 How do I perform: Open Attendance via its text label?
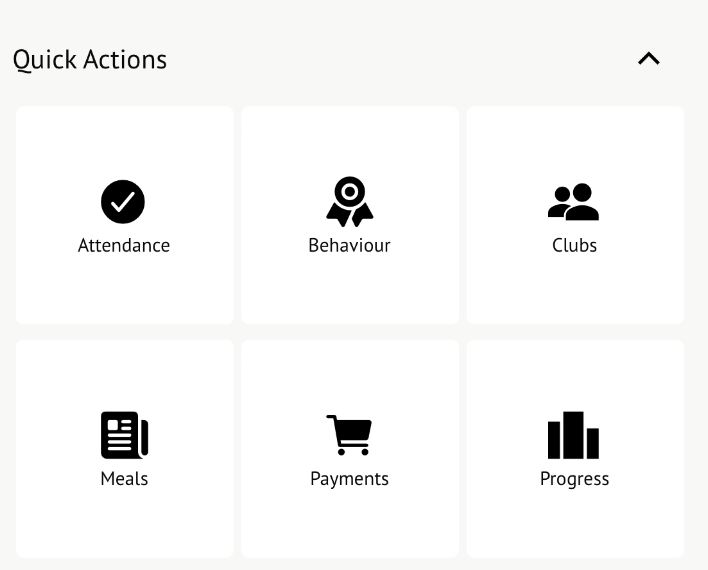point(124,246)
